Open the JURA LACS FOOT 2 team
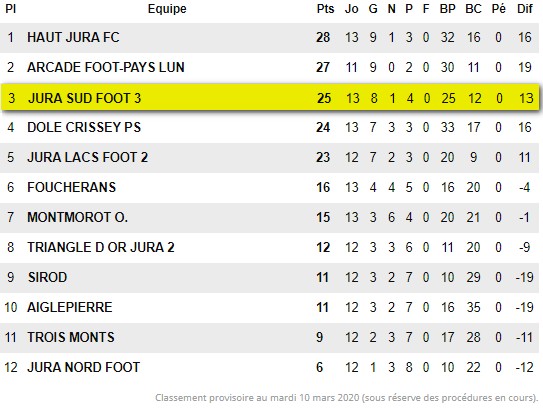This screenshot has width=543, height=409. click(88, 157)
